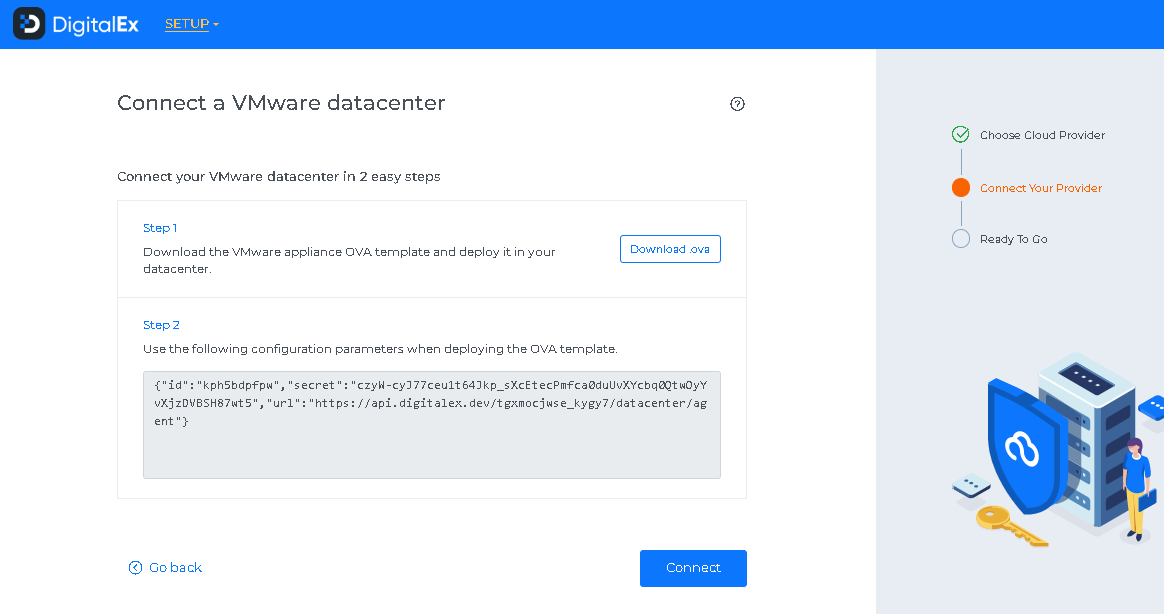Click the Connect button
Screen dimensions: 1164x614
coord(693,568)
